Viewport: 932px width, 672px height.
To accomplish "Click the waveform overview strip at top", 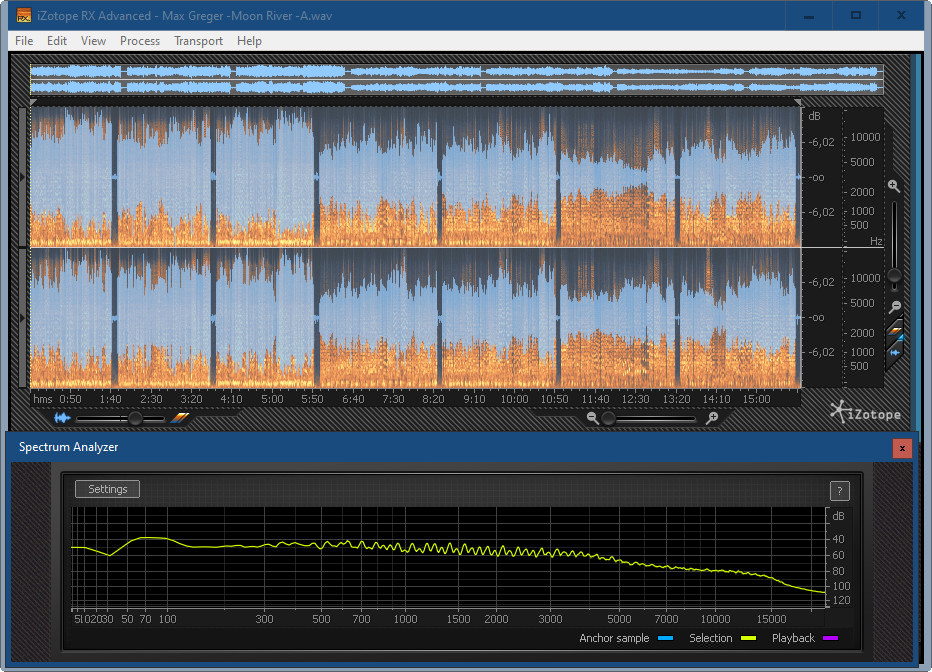I will coord(456,80).
